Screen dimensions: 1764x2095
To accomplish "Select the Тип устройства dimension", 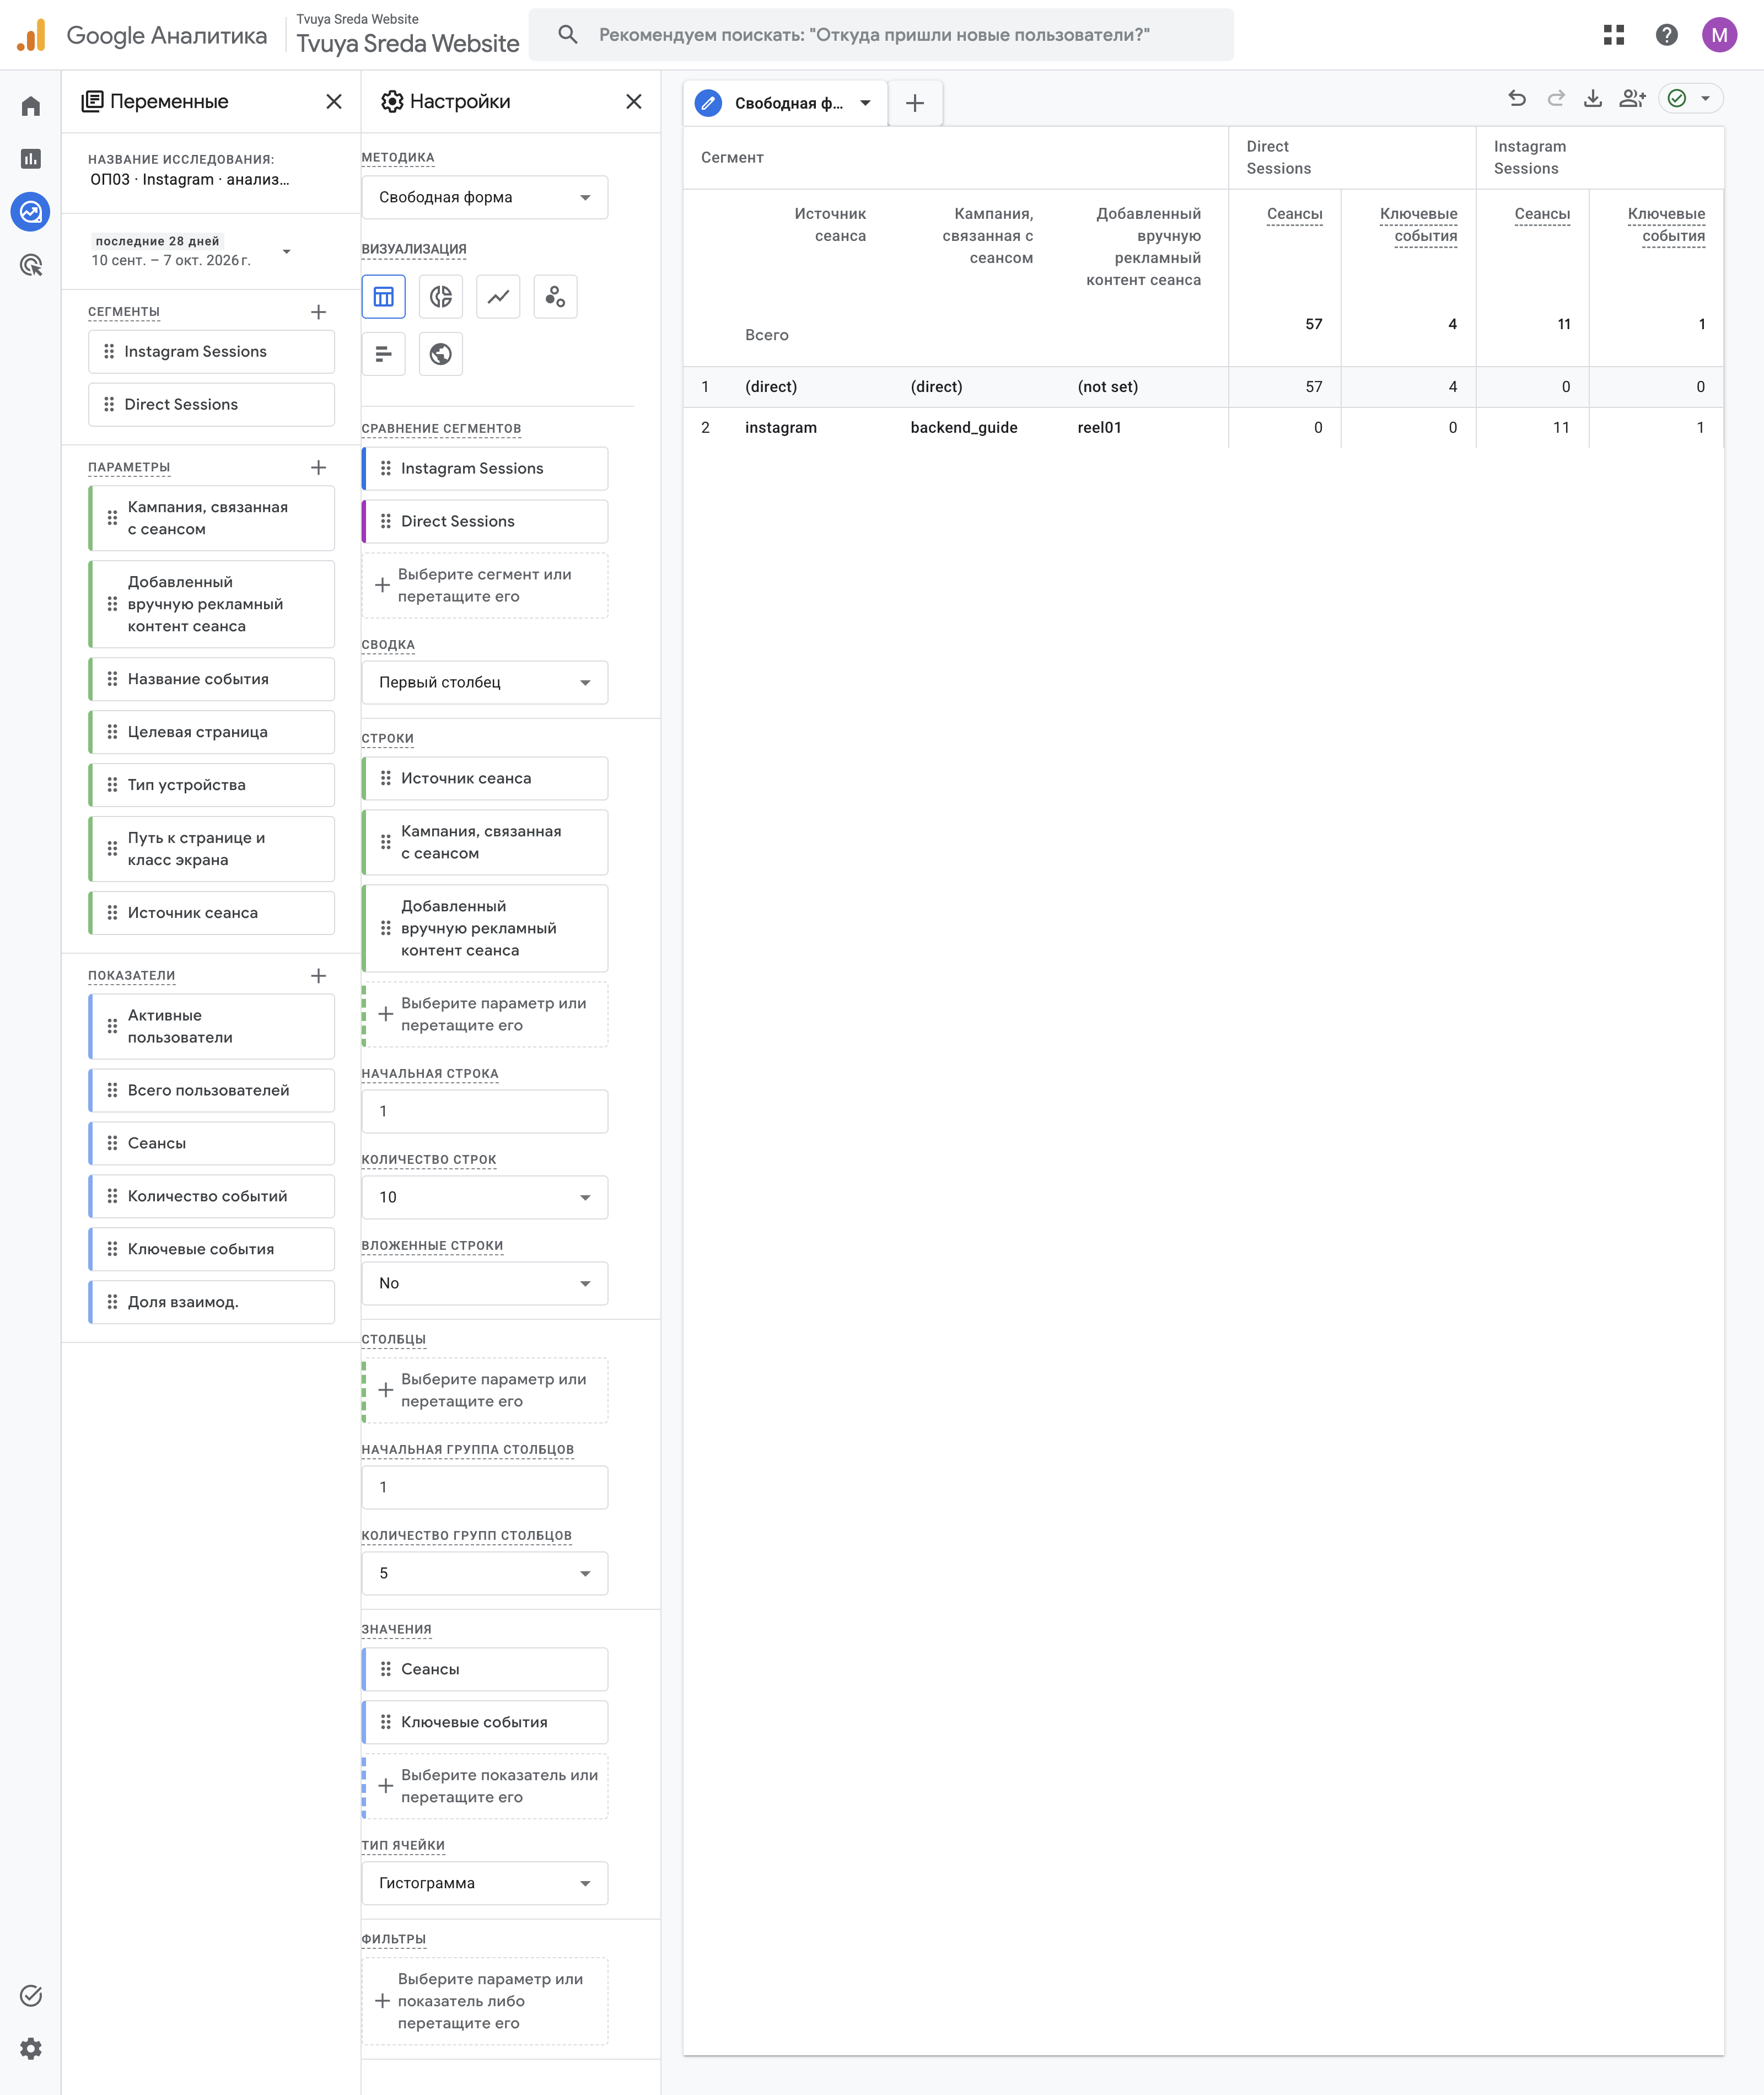I will pyautogui.click(x=212, y=785).
